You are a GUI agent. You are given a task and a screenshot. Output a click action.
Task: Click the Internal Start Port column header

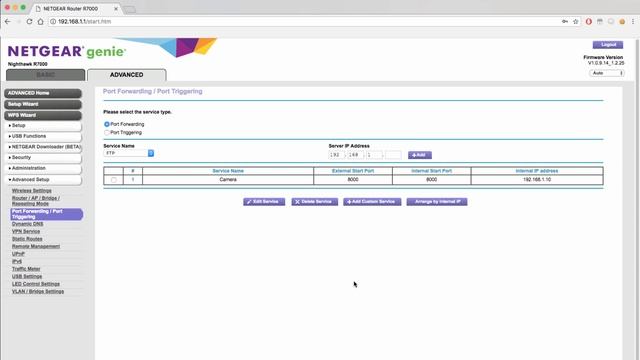(x=431, y=171)
